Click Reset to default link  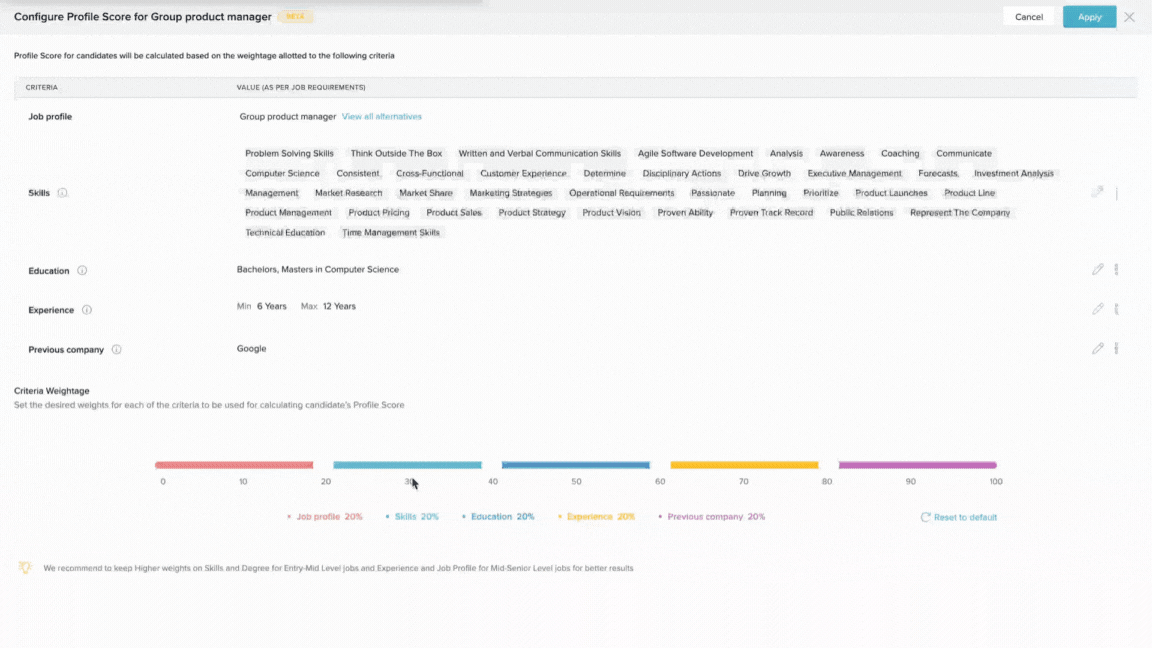(x=965, y=517)
